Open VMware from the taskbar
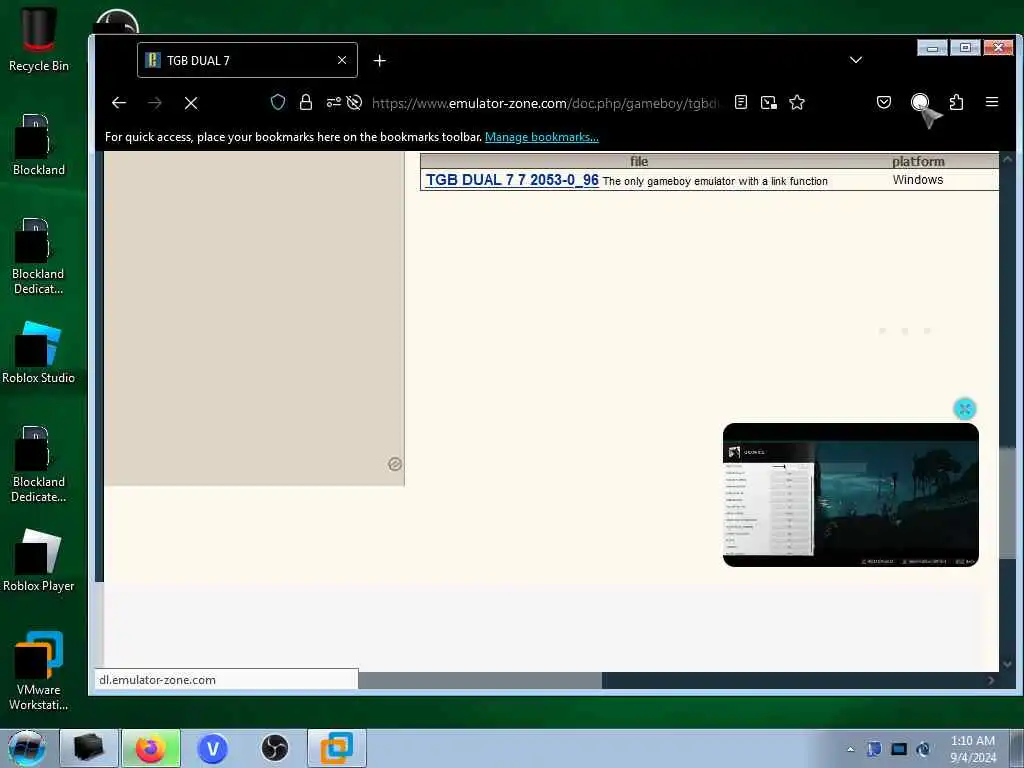 pyautogui.click(x=337, y=748)
